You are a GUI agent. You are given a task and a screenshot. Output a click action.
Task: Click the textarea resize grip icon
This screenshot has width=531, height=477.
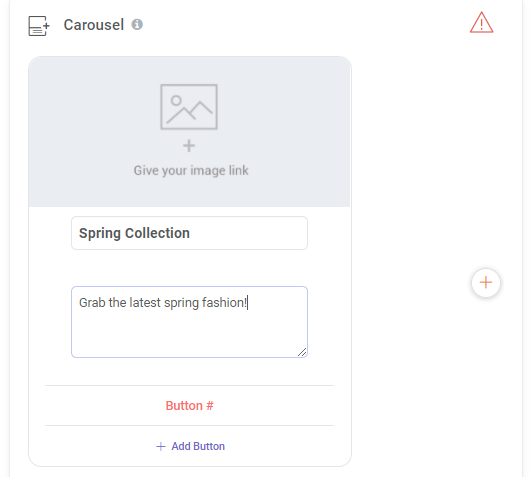(x=302, y=352)
